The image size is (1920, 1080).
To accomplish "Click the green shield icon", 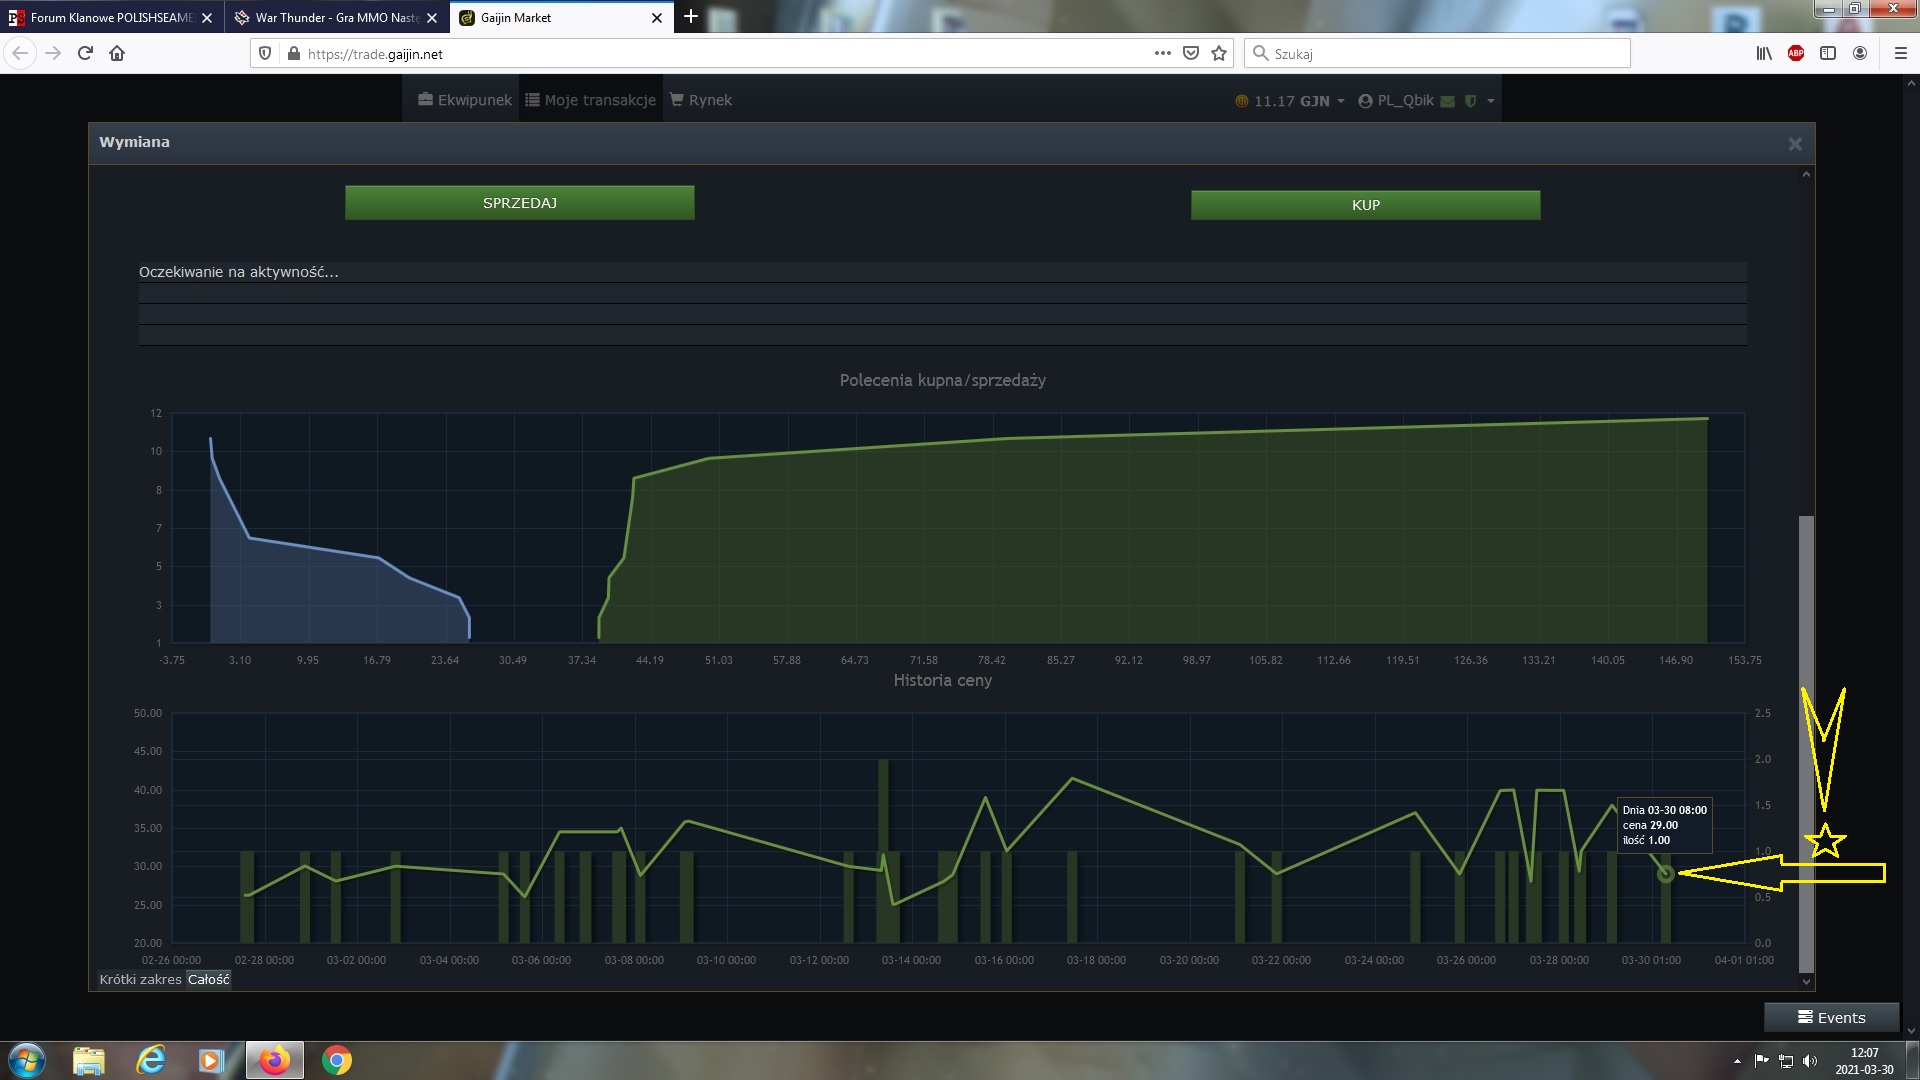I will pos(1470,101).
